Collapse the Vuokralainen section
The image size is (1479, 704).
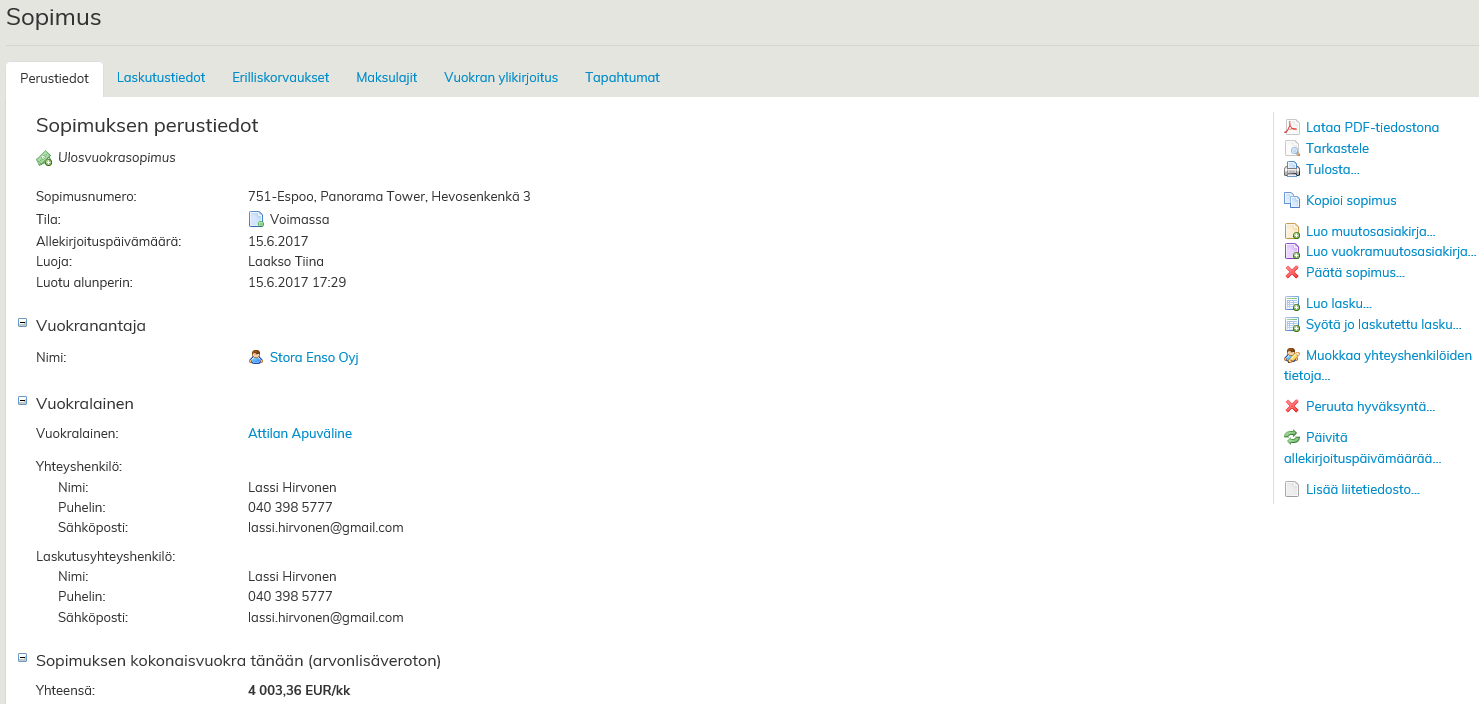[23, 400]
